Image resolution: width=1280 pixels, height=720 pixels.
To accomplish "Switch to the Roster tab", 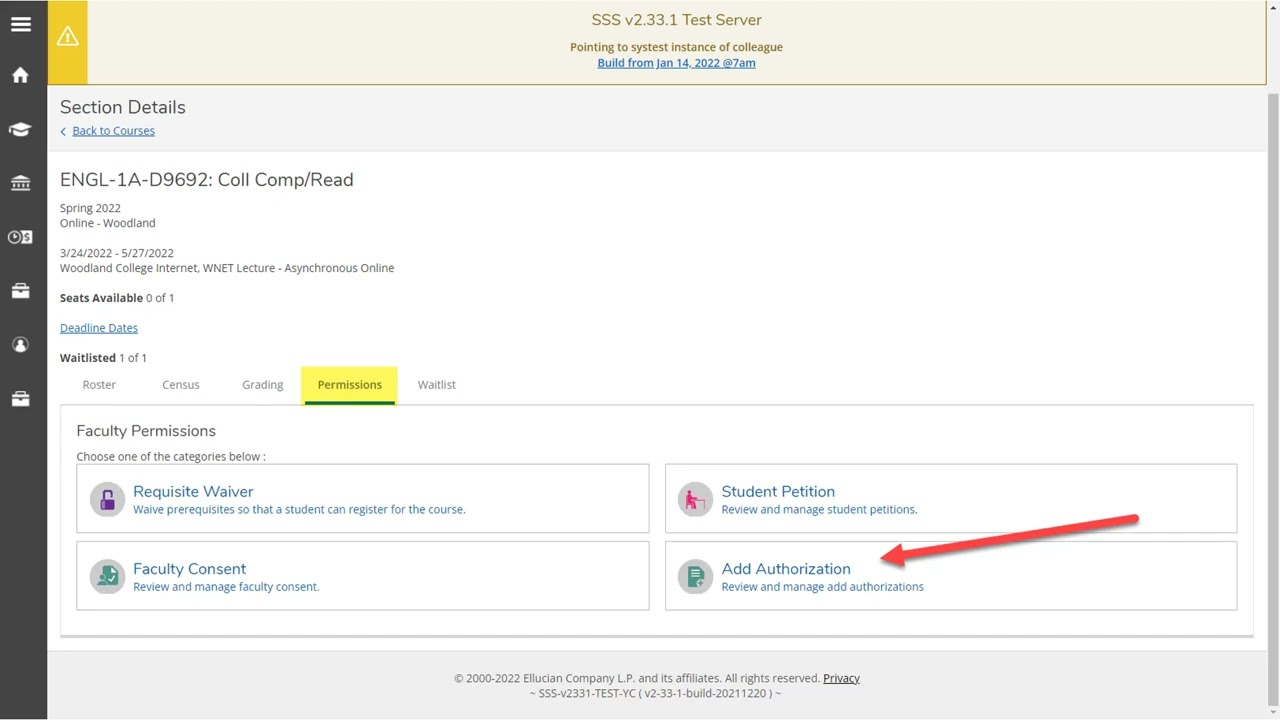I will click(99, 385).
